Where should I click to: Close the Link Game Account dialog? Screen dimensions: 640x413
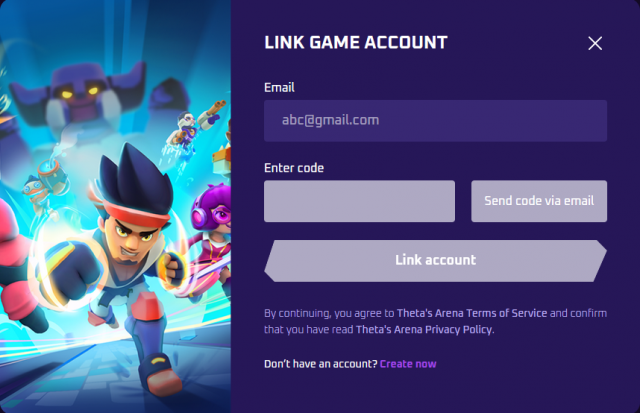tap(595, 43)
